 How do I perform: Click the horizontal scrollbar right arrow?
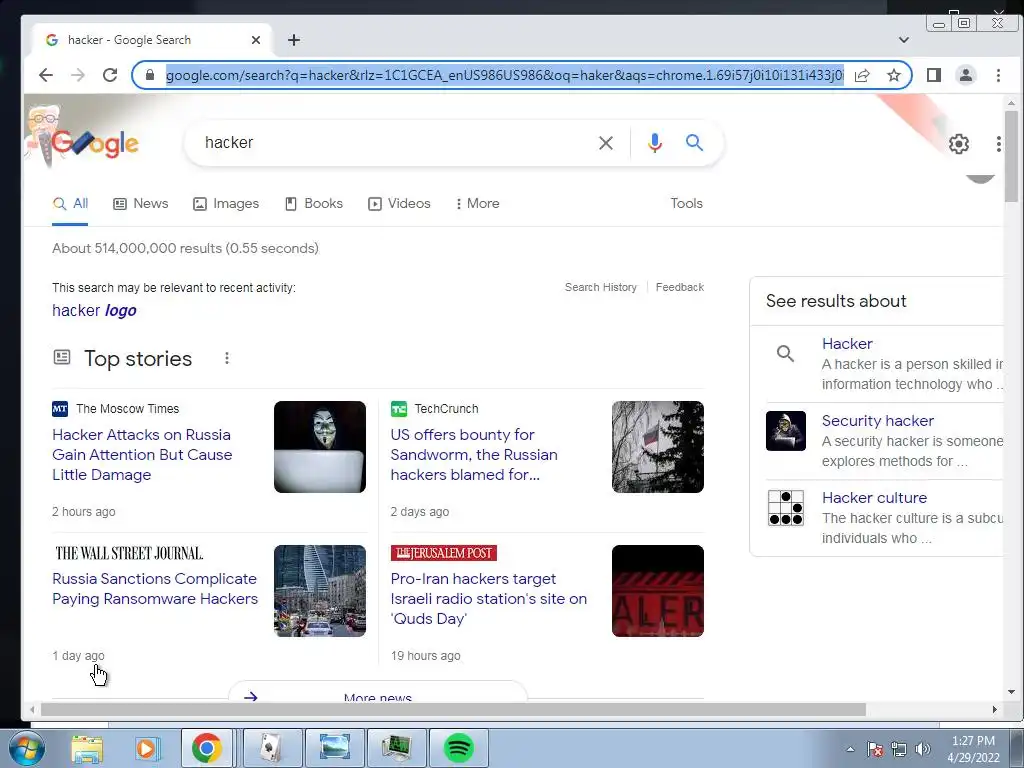(995, 709)
